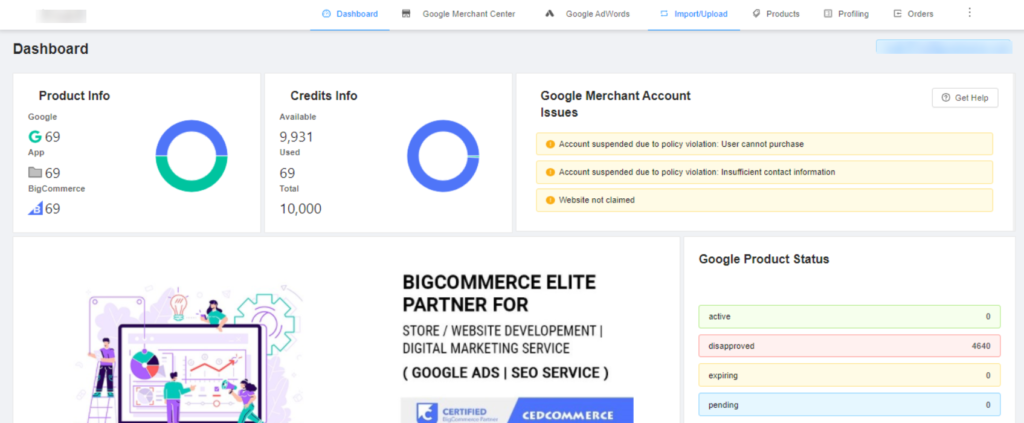Click the Import/Upload arrows icon
Image resolution: width=1024 pixels, height=423 pixels.
pos(664,13)
